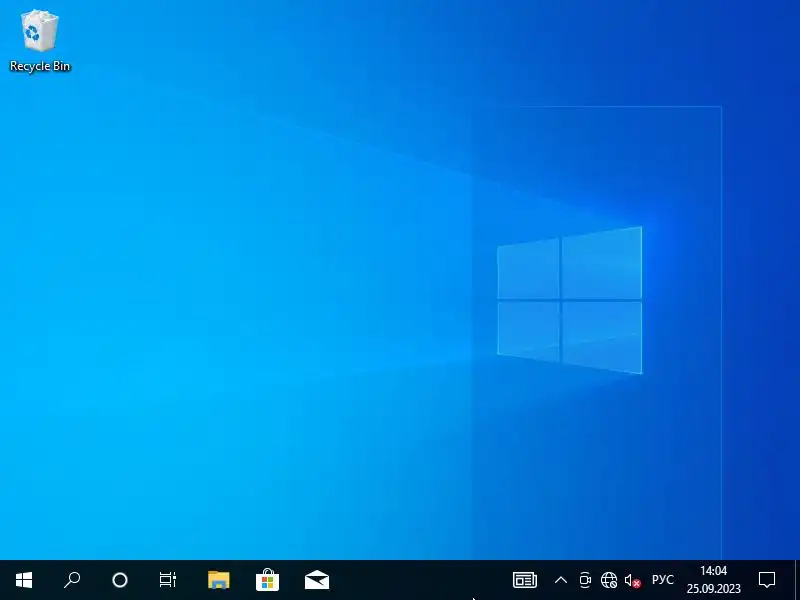
Task: Open the Windows Start menu
Action: point(24,580)
